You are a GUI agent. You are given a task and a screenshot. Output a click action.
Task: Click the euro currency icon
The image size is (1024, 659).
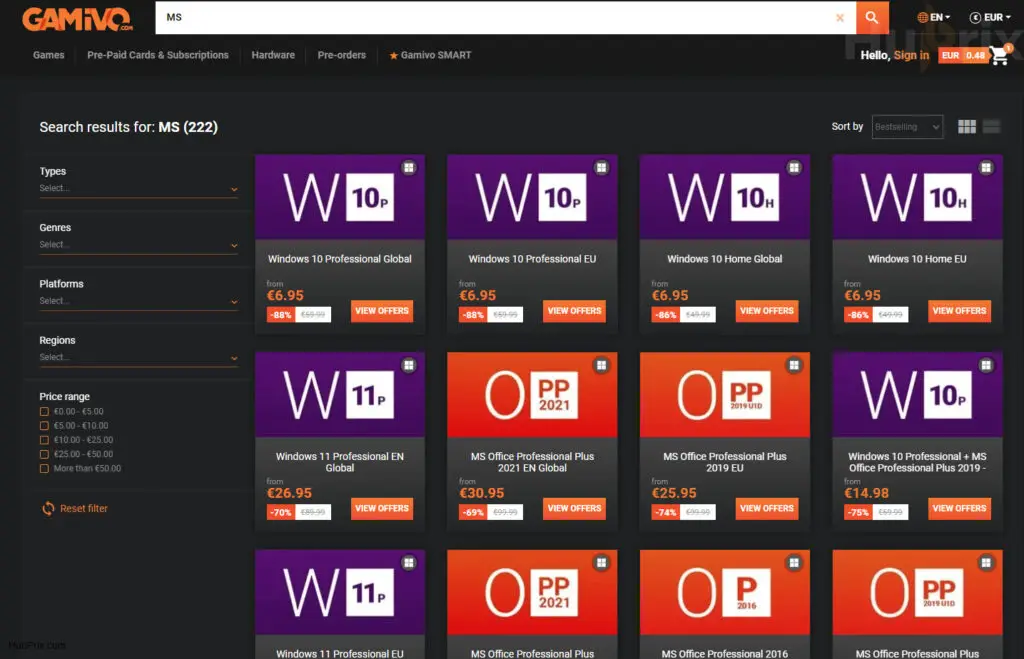click(975, 18)
